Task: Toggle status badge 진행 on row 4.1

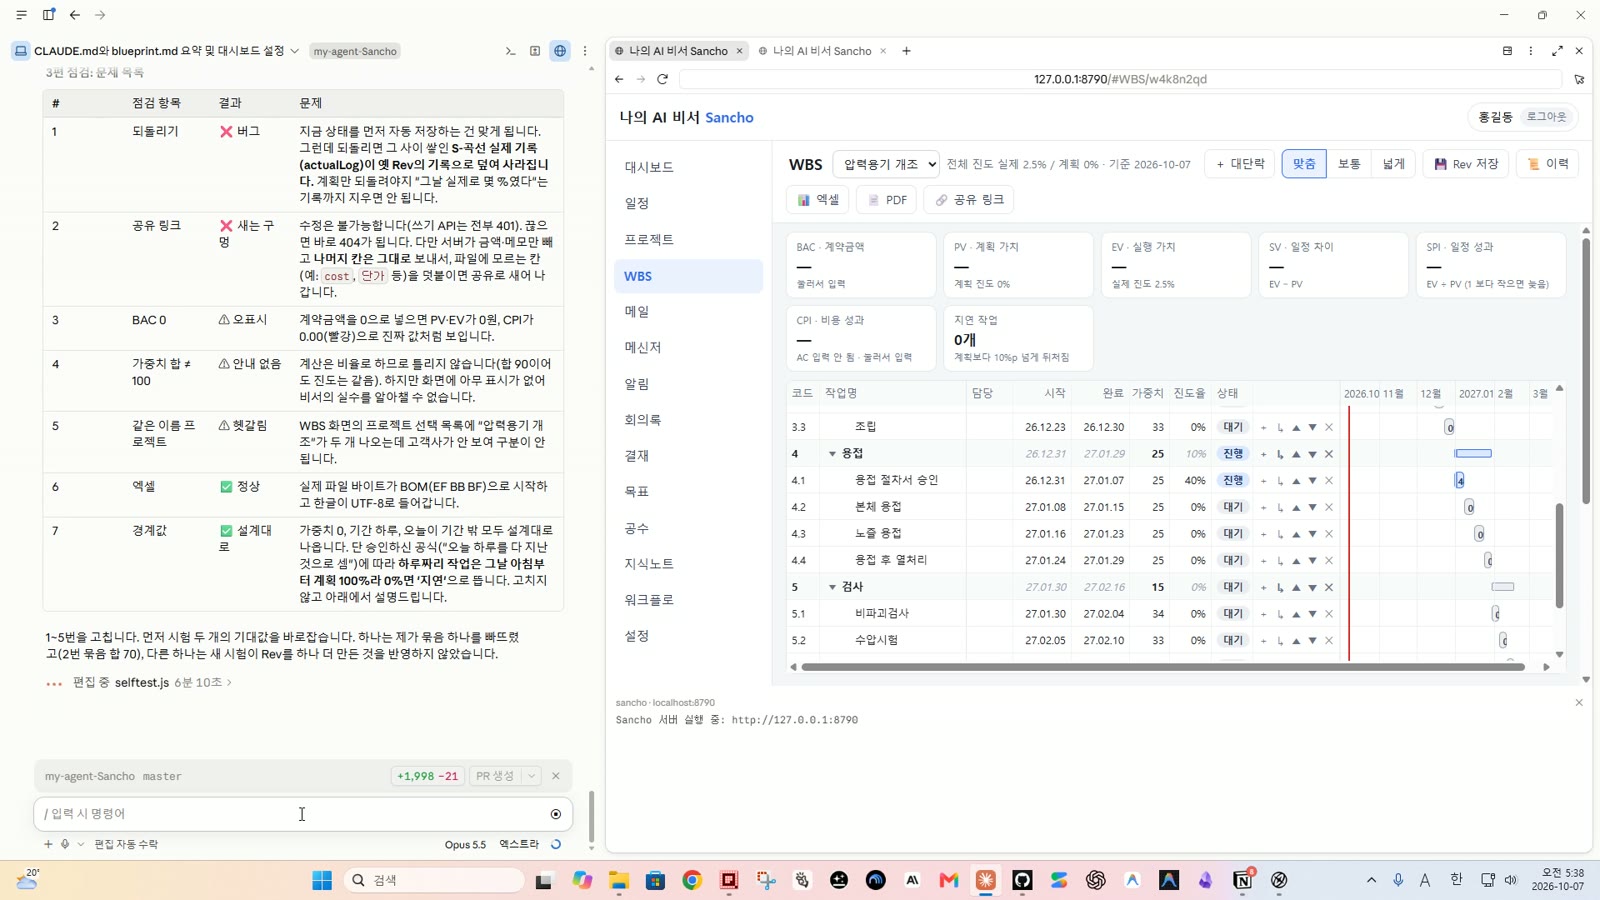Action: (x=1233, y=481)
